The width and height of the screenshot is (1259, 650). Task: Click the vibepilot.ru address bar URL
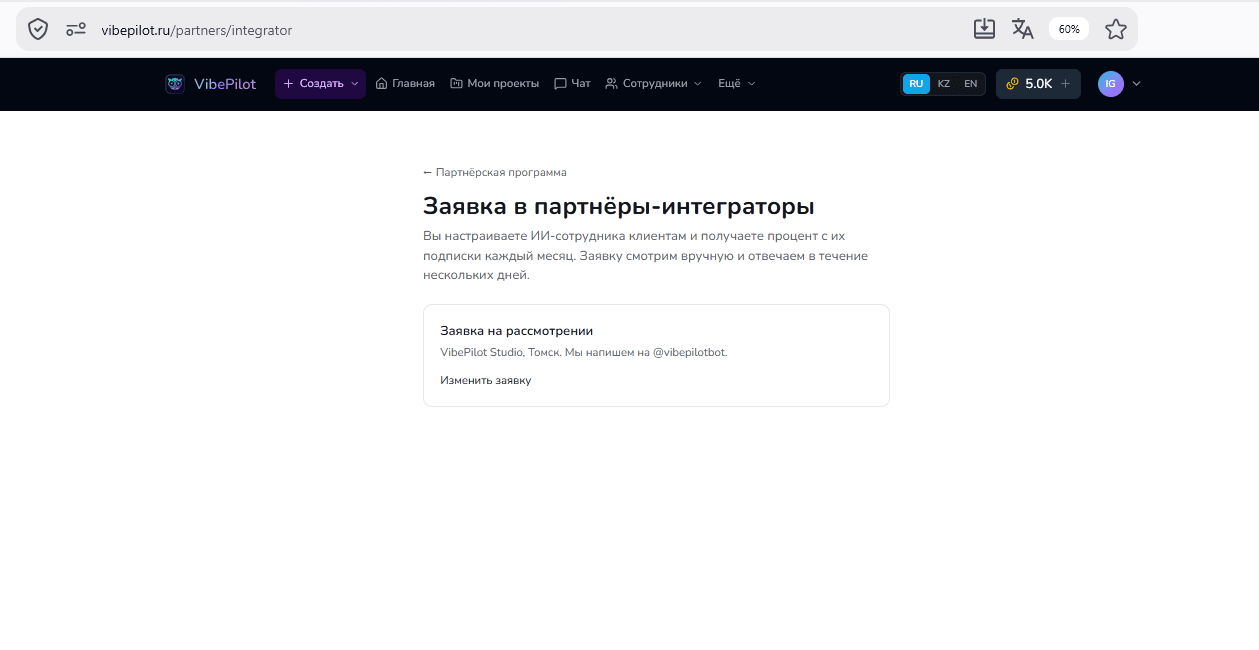point(196,30)
